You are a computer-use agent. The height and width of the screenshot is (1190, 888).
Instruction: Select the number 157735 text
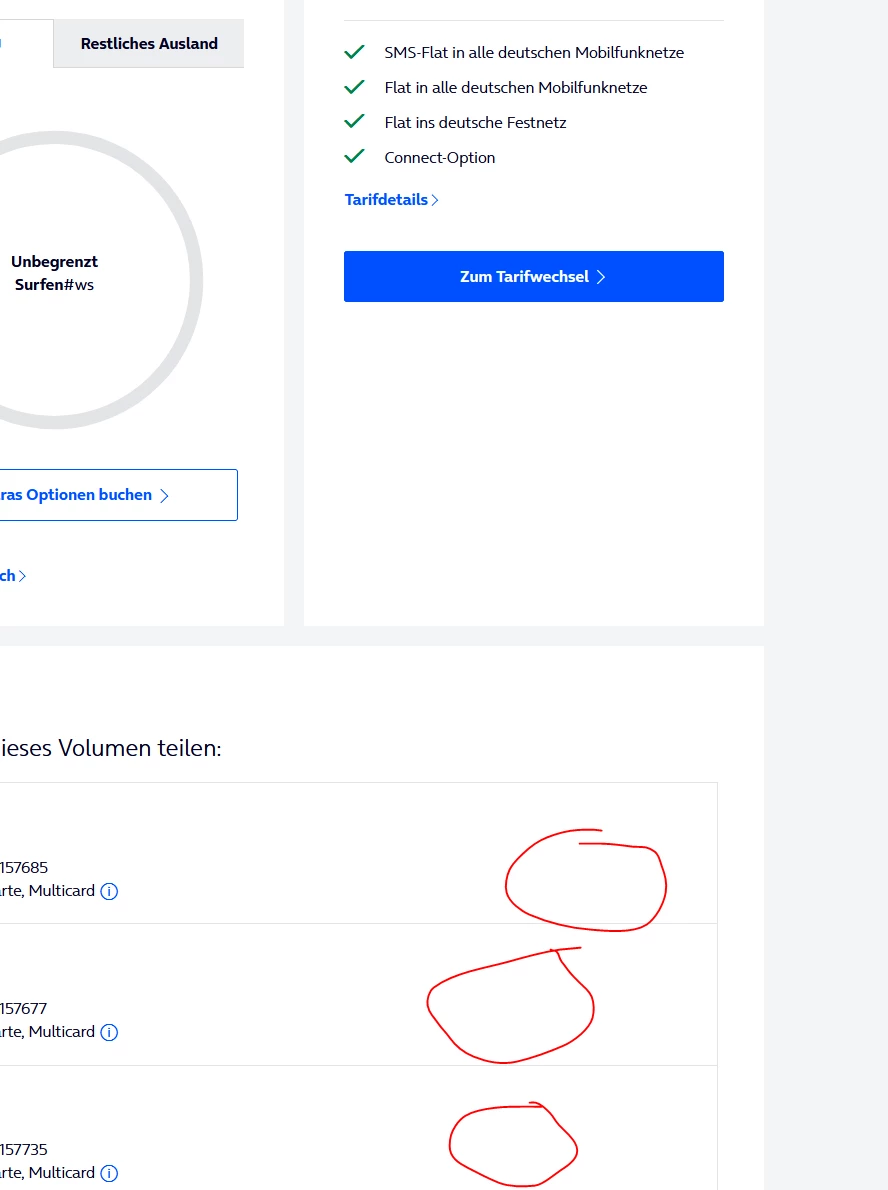24,1150
